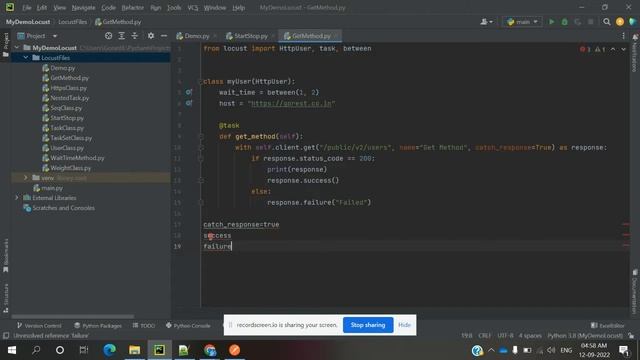Open Version Control tool window

(x=39, y=325)
